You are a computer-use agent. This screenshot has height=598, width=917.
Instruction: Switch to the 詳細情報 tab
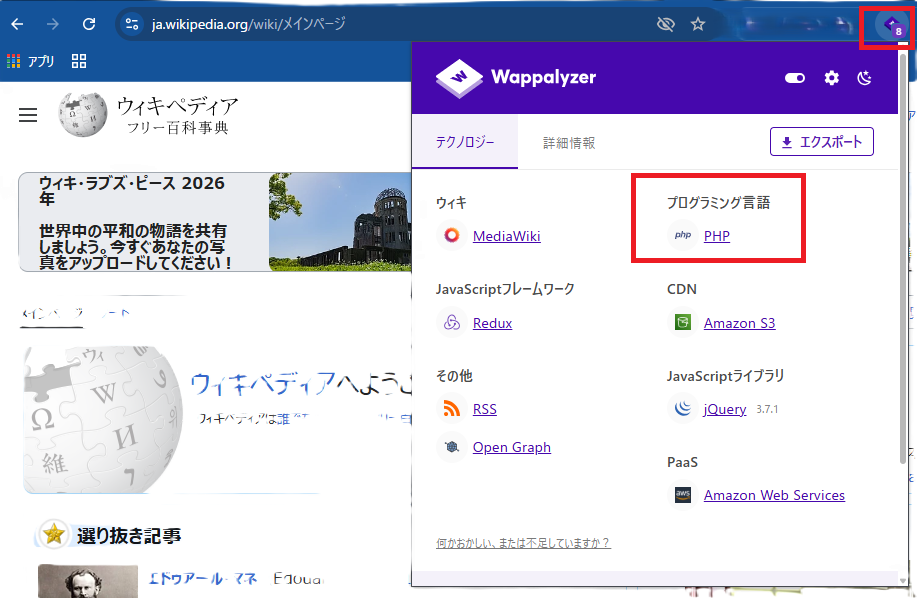(569, 143)
